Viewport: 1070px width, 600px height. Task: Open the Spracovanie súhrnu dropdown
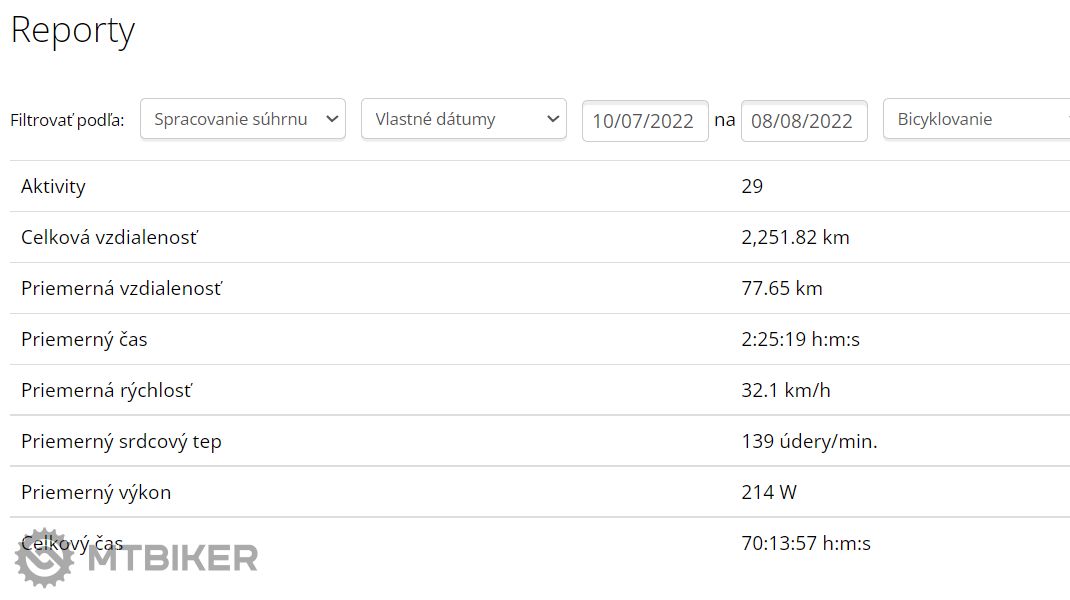(x=243, y=119)
